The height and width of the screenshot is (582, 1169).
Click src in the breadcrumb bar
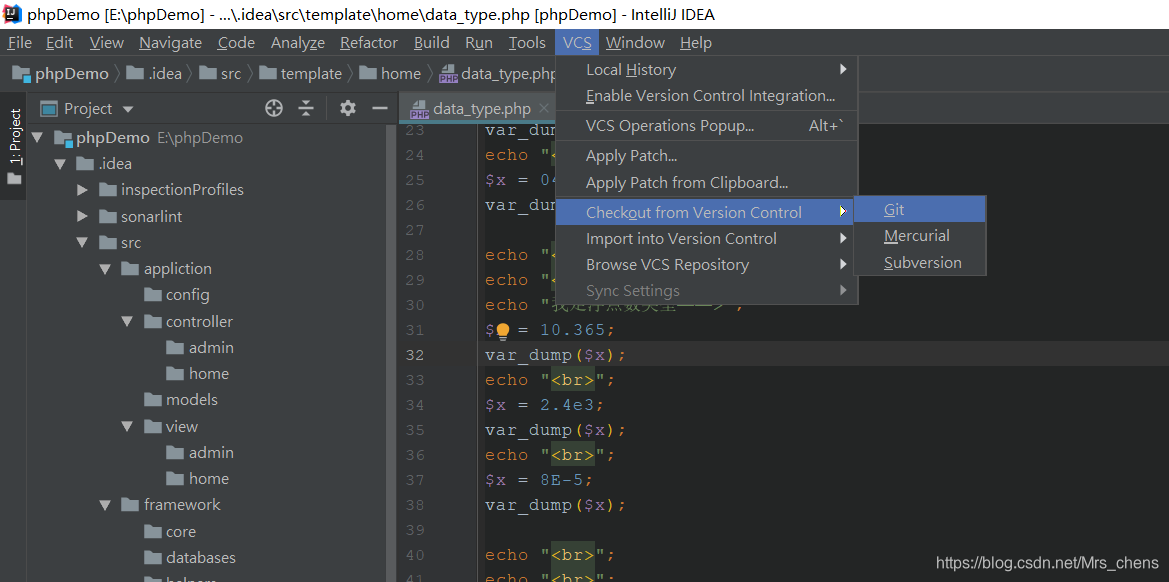(230, 74)
